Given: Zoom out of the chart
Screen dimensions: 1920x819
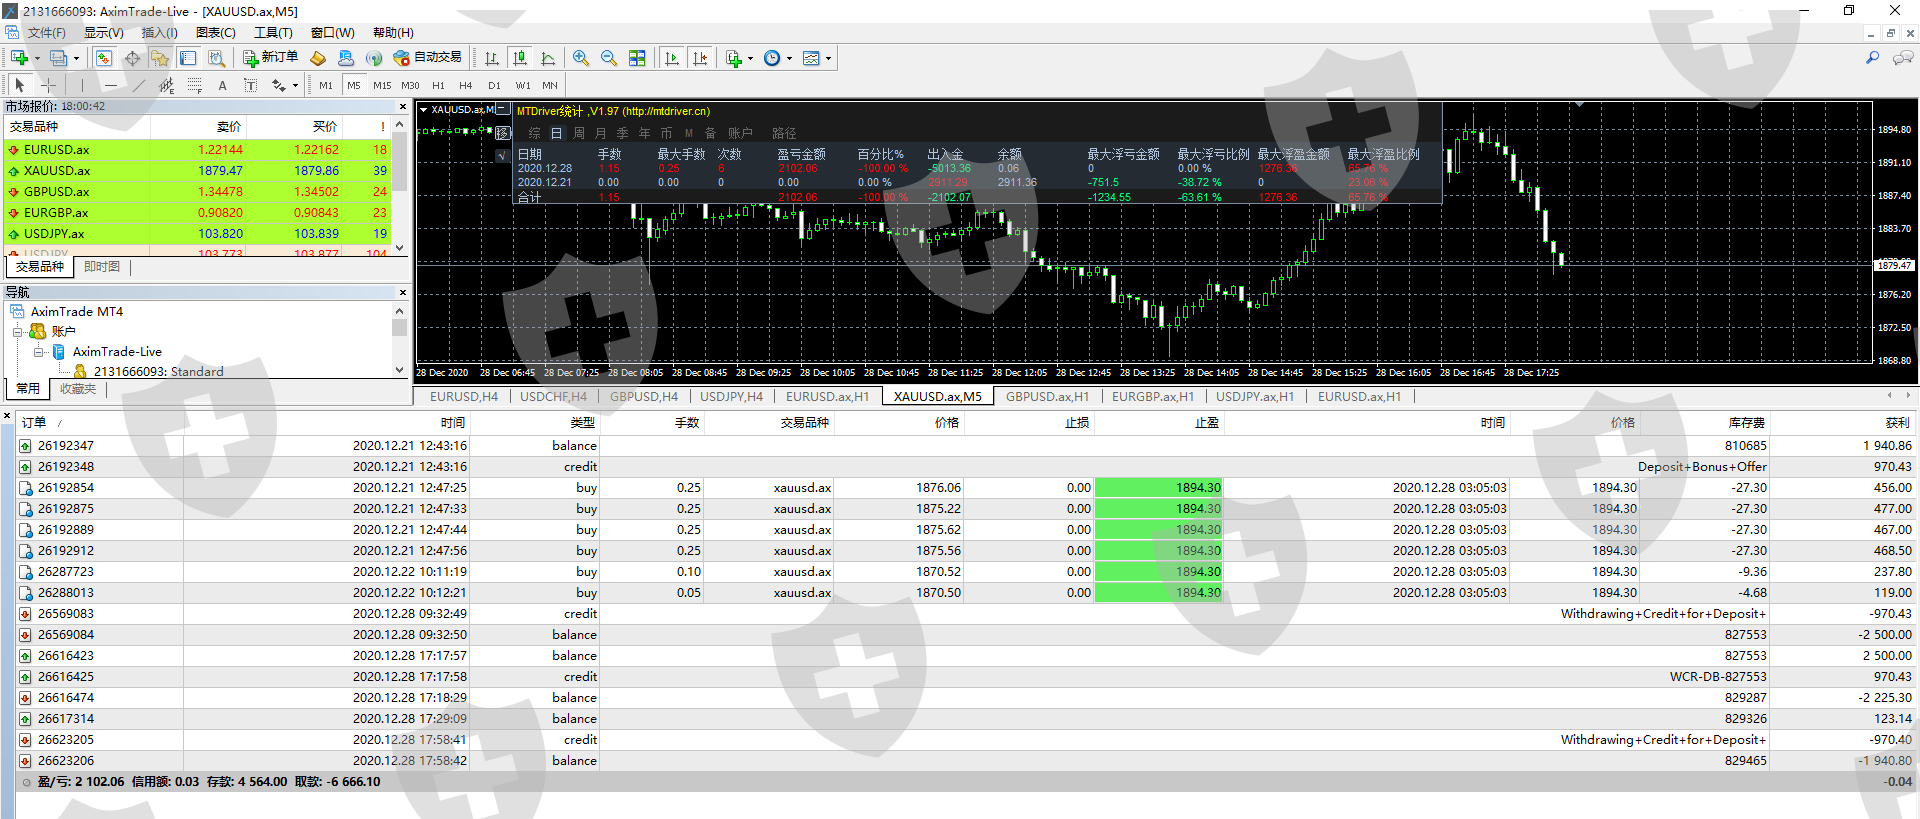Looking at the screenshot, I should [x=609, y=58].
